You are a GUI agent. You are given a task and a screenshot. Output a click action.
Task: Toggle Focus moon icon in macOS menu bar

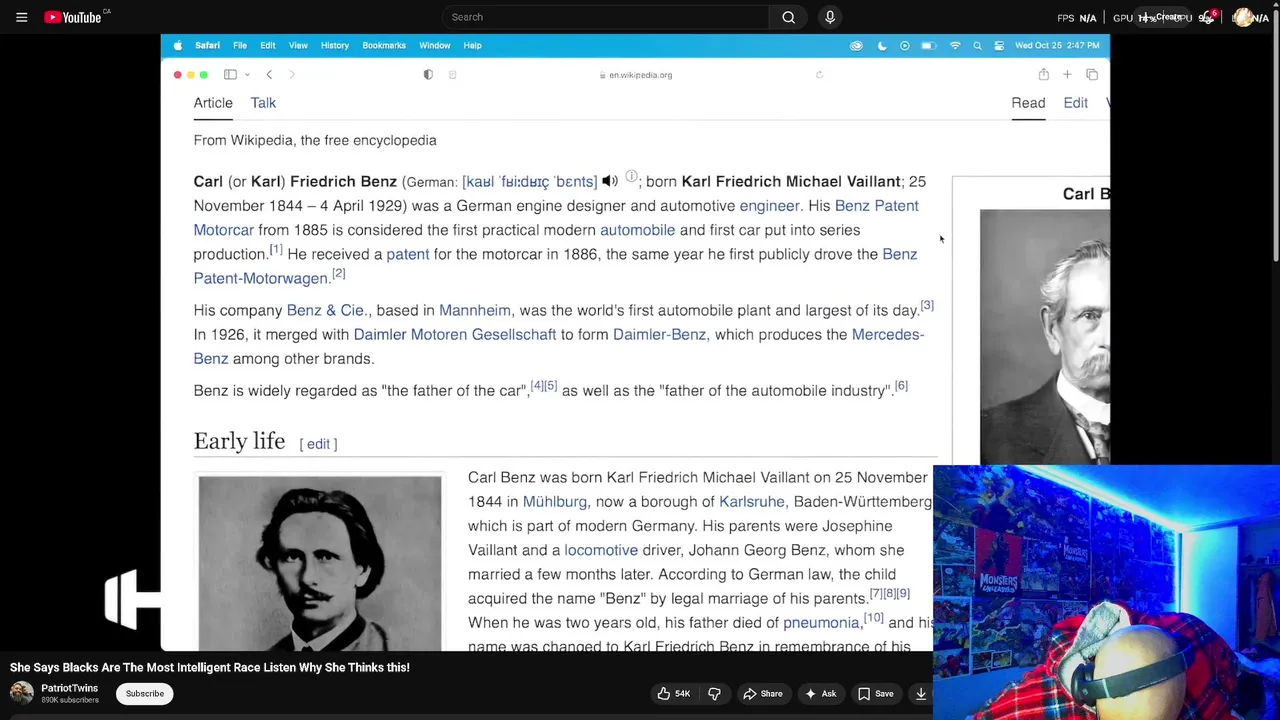click(881, 45)
